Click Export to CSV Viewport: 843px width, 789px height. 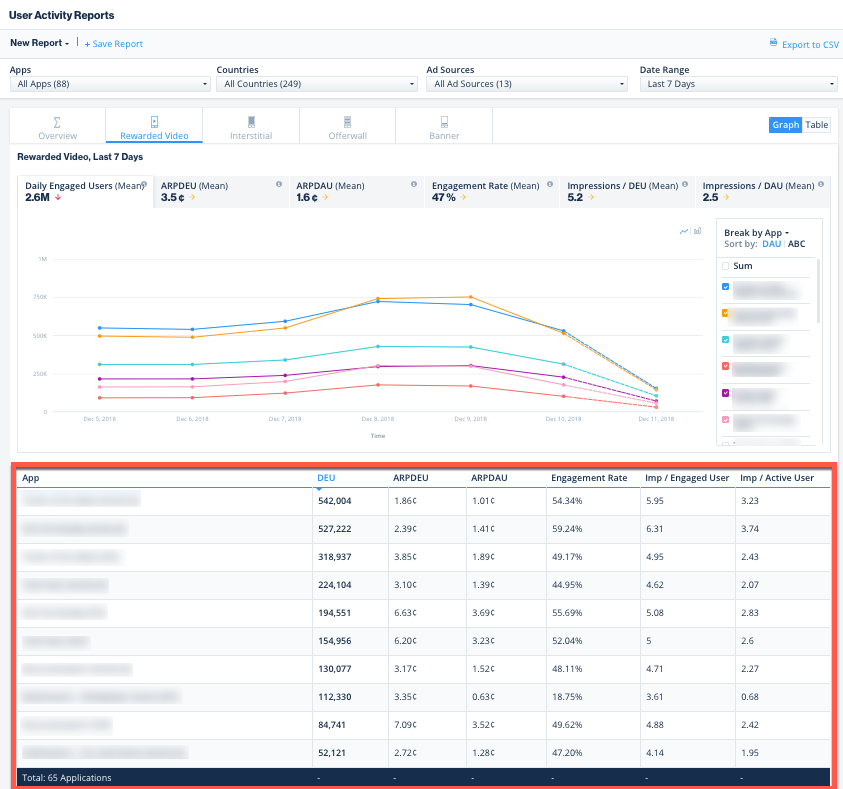pos(804,44)
